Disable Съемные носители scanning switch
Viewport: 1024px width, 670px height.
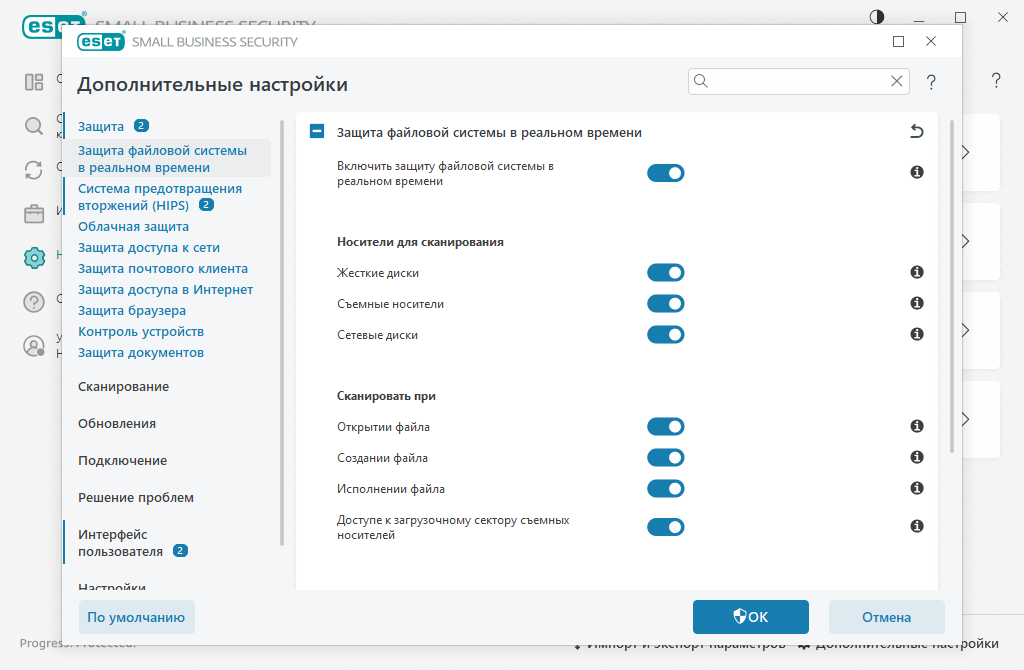pyautogui.click(x=665, y=304)
